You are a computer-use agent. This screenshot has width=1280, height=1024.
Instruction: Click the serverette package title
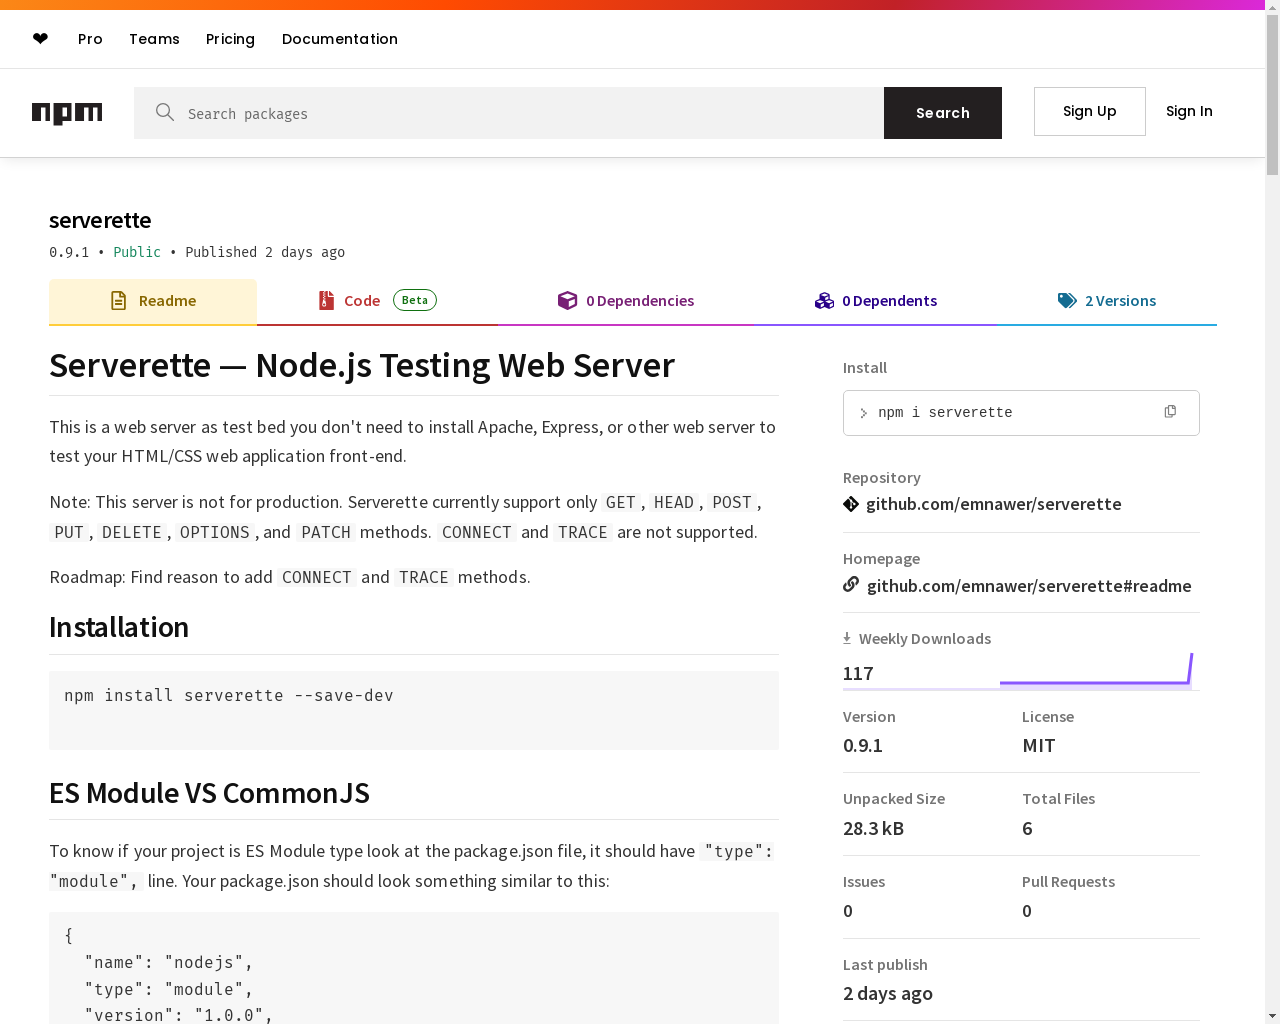[100, 220]
